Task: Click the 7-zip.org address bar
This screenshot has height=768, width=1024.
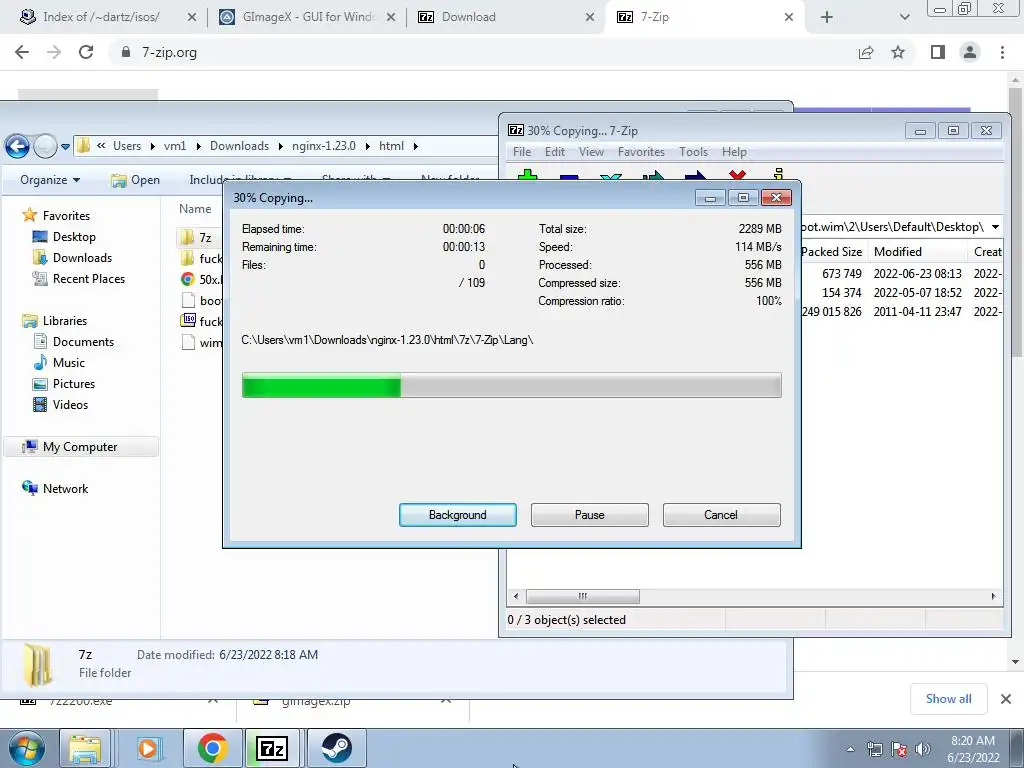Action: 483,52
